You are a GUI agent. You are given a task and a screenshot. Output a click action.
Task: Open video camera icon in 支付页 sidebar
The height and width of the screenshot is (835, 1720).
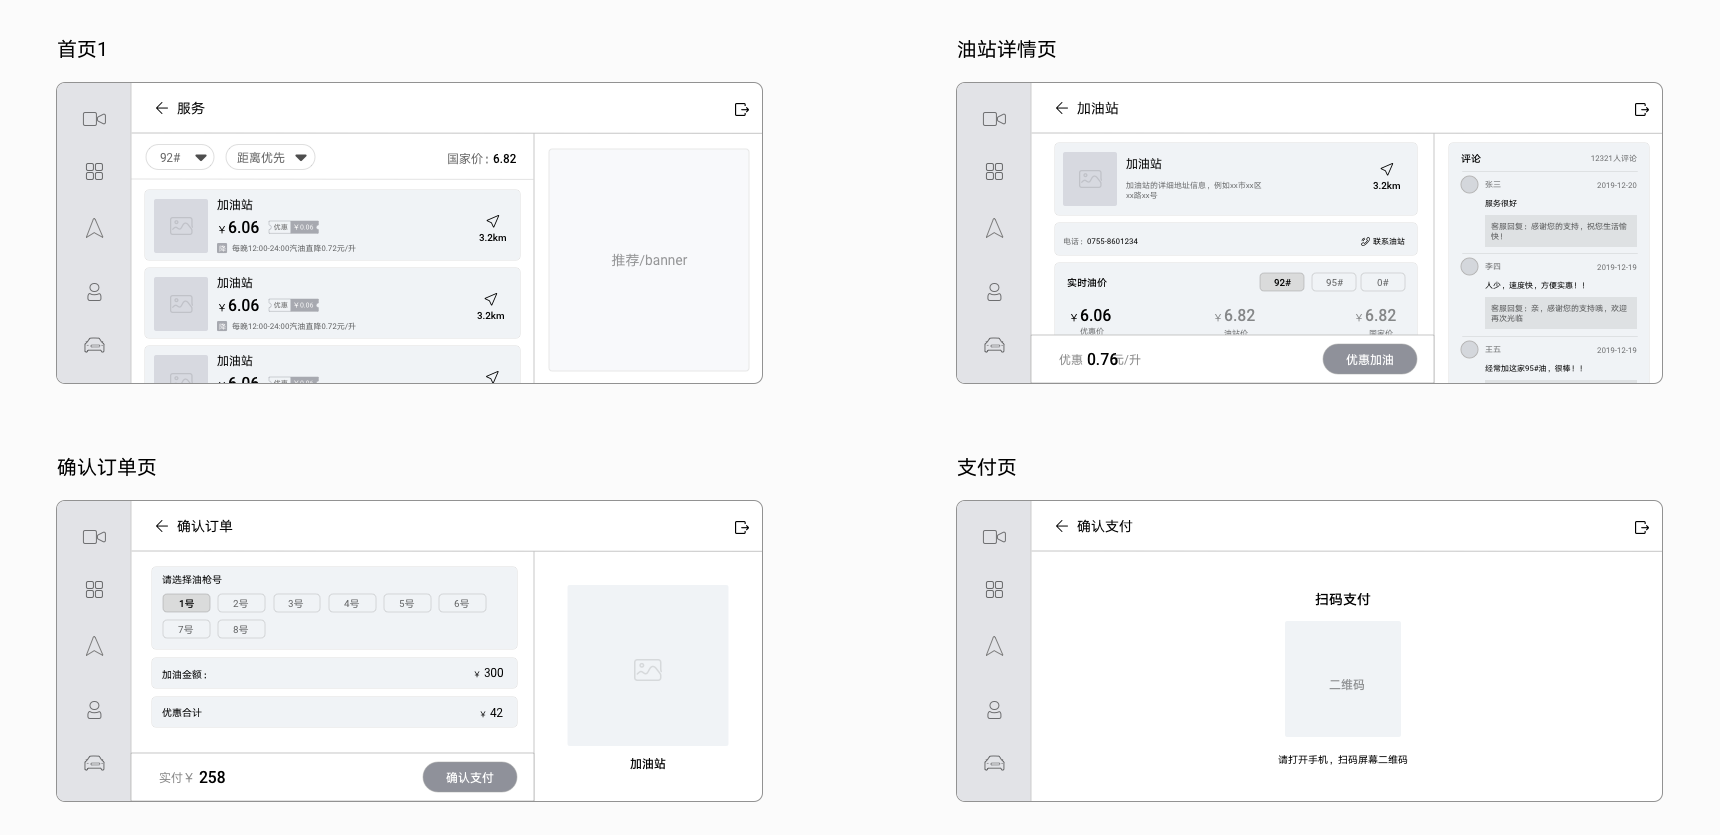pos(994,537)
